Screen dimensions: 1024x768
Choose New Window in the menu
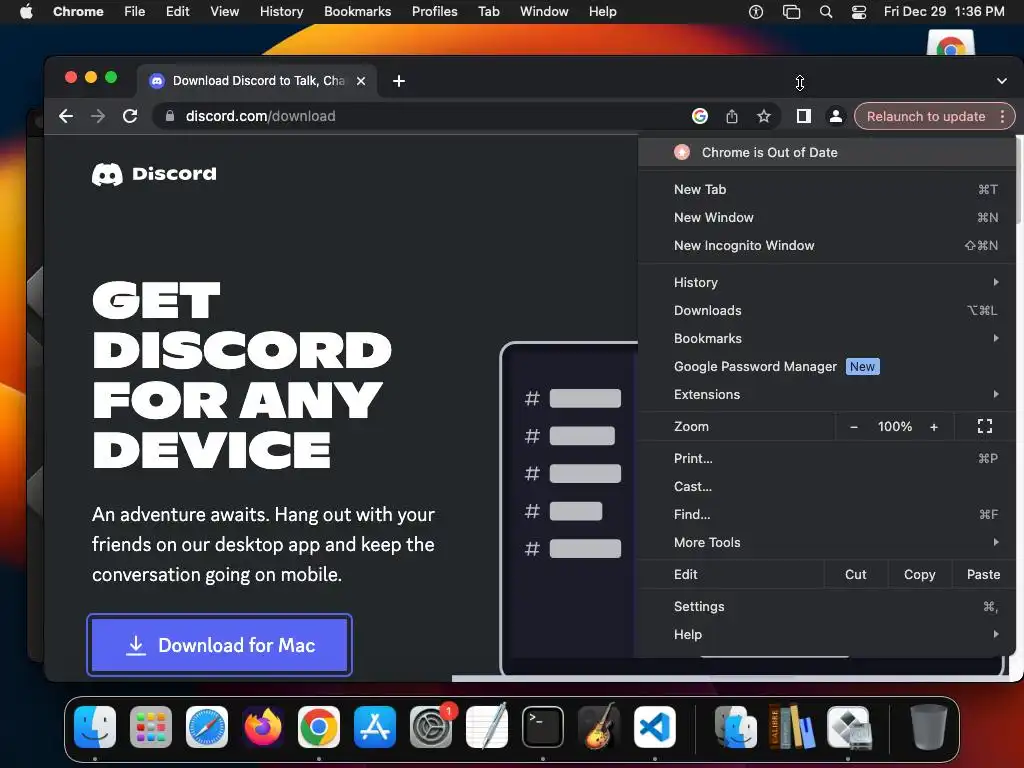(826, 217)
